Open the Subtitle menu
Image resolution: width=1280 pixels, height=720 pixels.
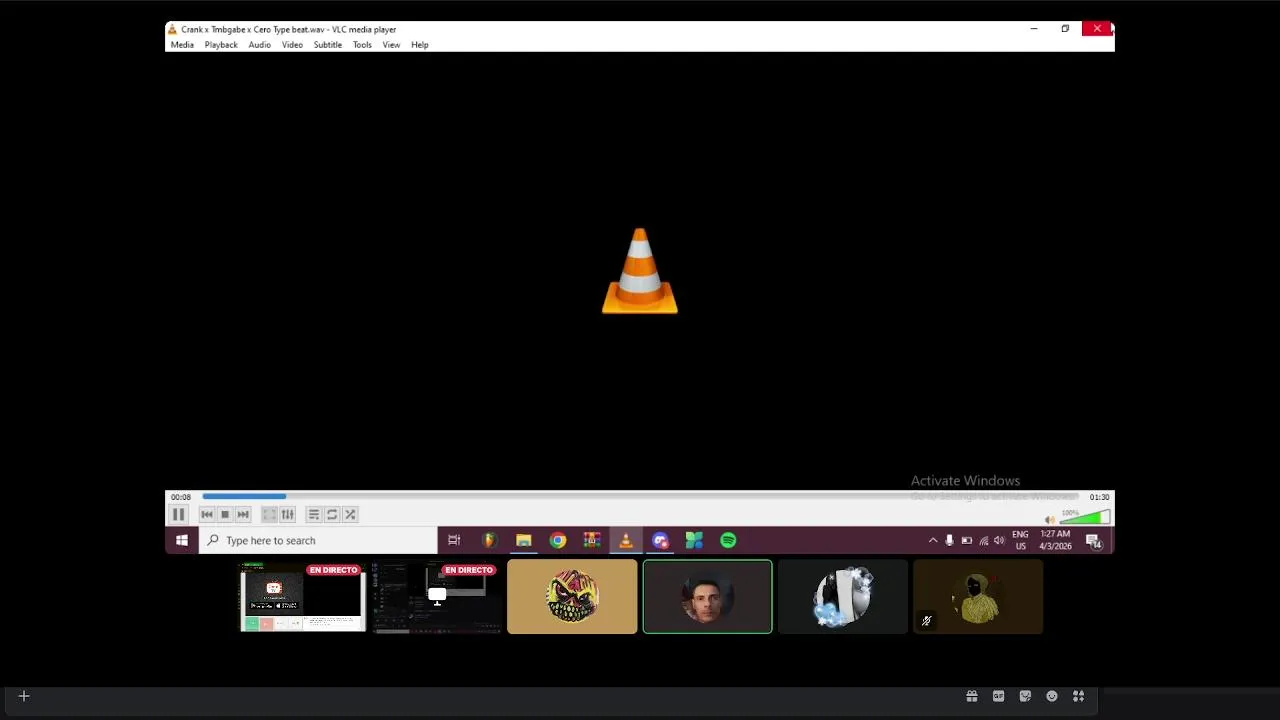[328, 45]
